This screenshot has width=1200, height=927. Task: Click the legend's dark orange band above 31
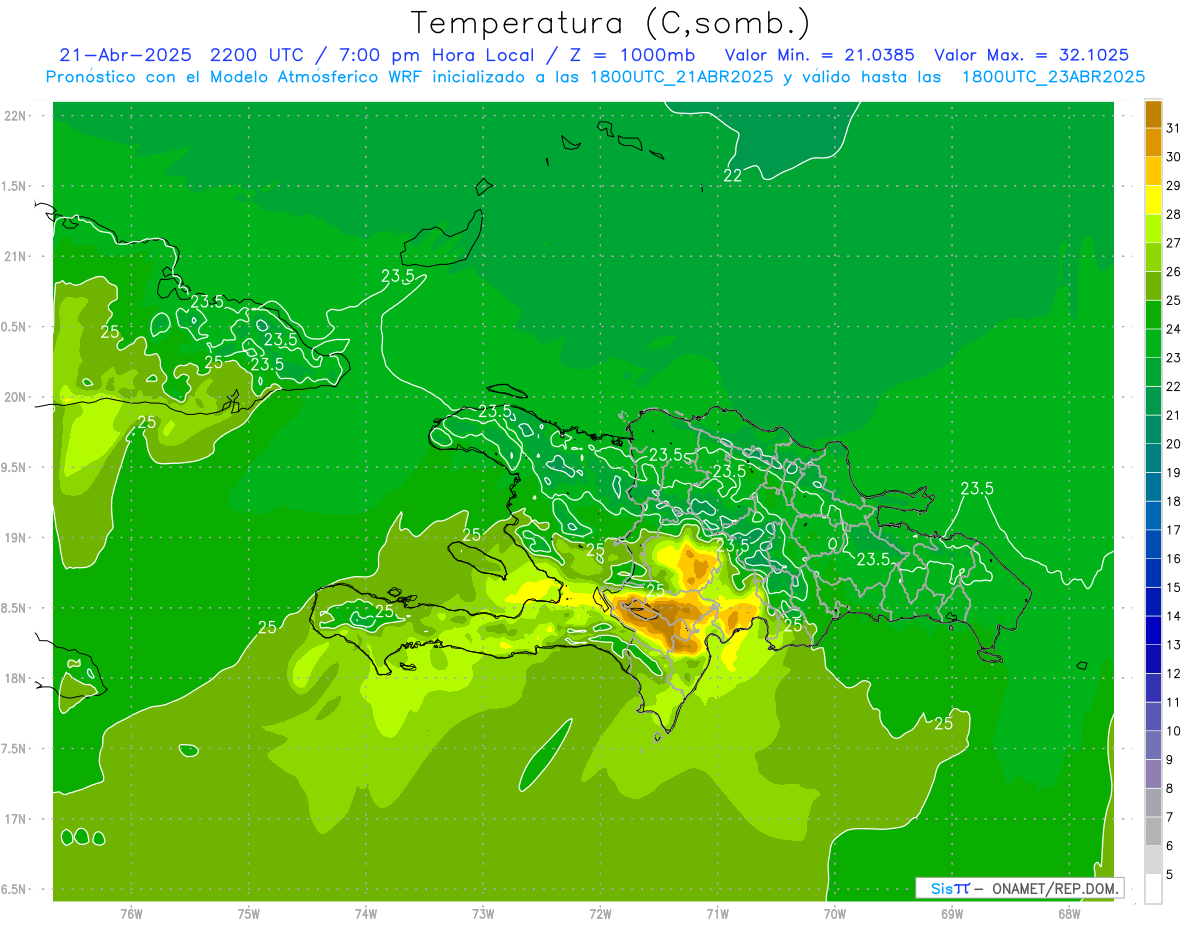tap(1153, 114)
